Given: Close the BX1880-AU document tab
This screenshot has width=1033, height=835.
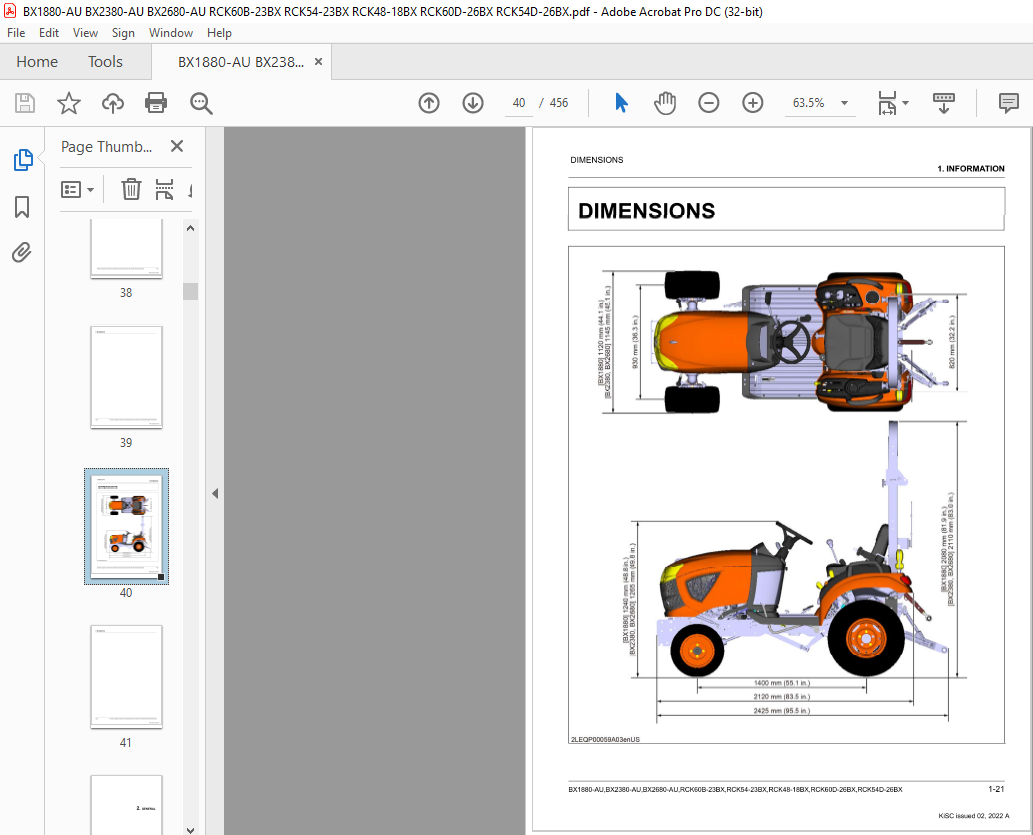Looking at the screenshot, I should pyautogui.click(x=318, y=61).
